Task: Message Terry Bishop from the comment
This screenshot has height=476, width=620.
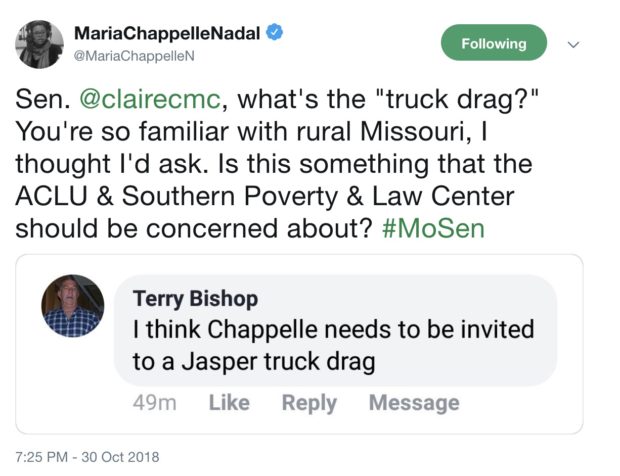Action: click(x=414, y=403)
